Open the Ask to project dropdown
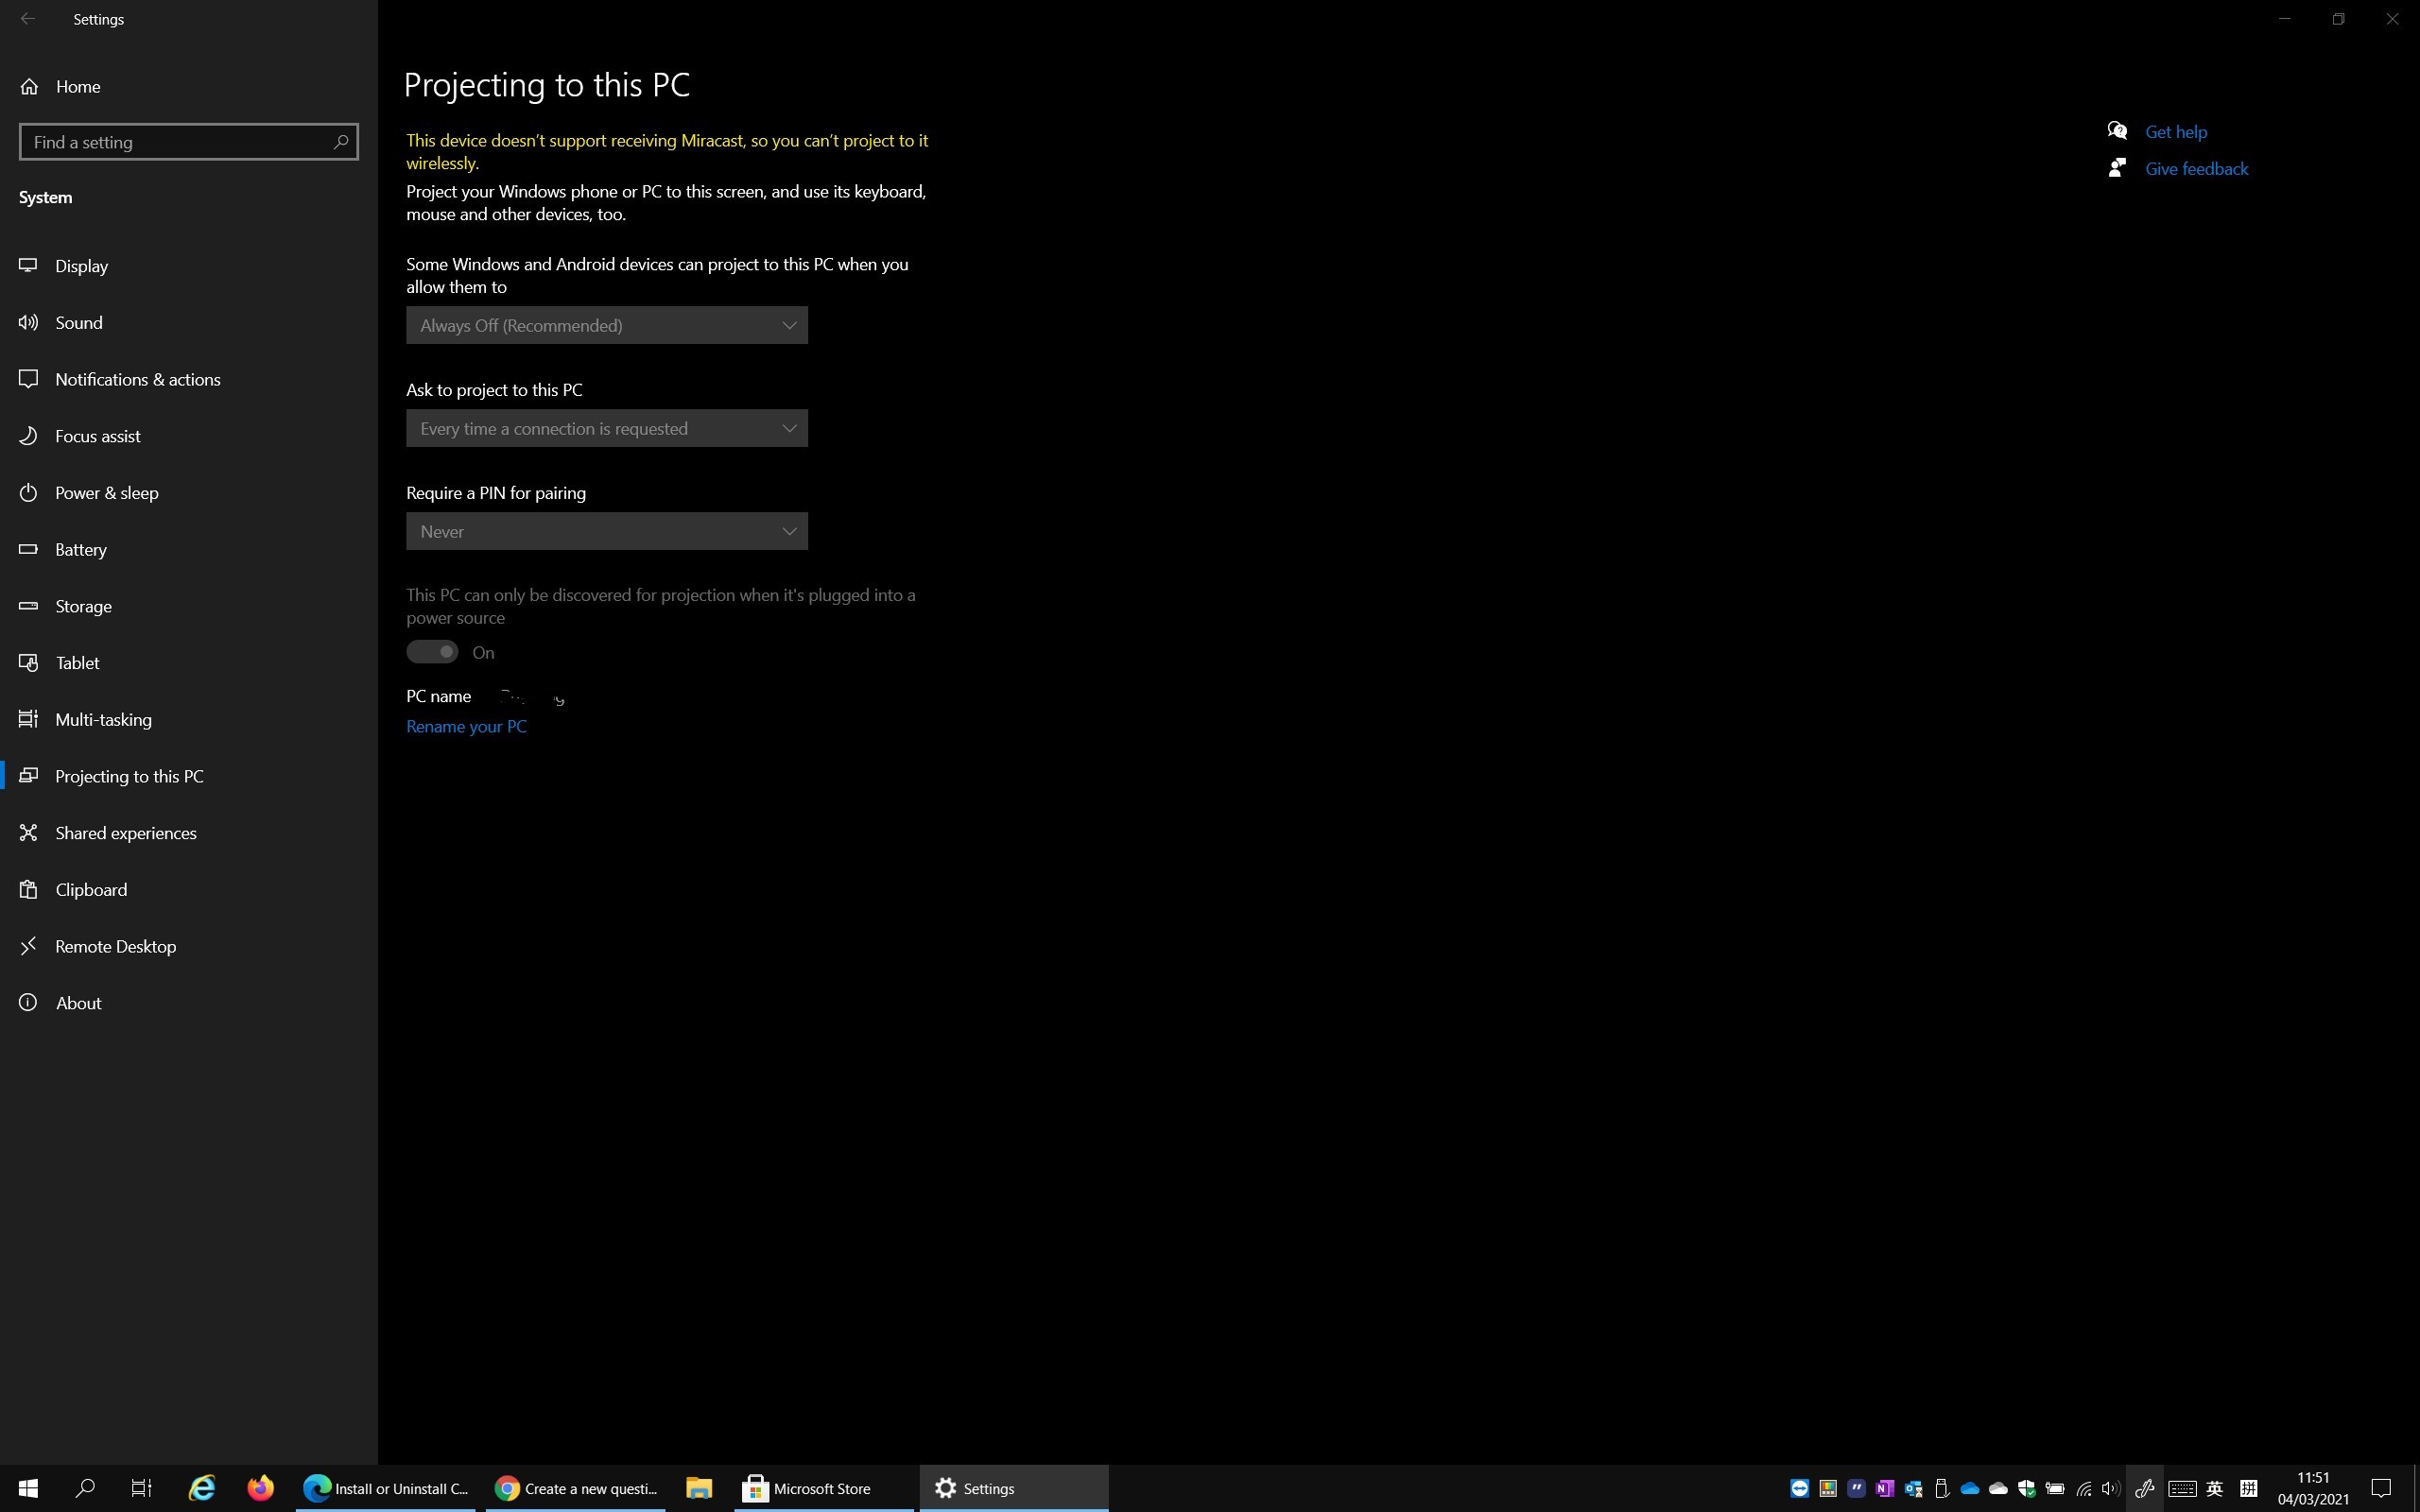The width and height of the screenshot is (2420, 1512). tap(606, 428)
